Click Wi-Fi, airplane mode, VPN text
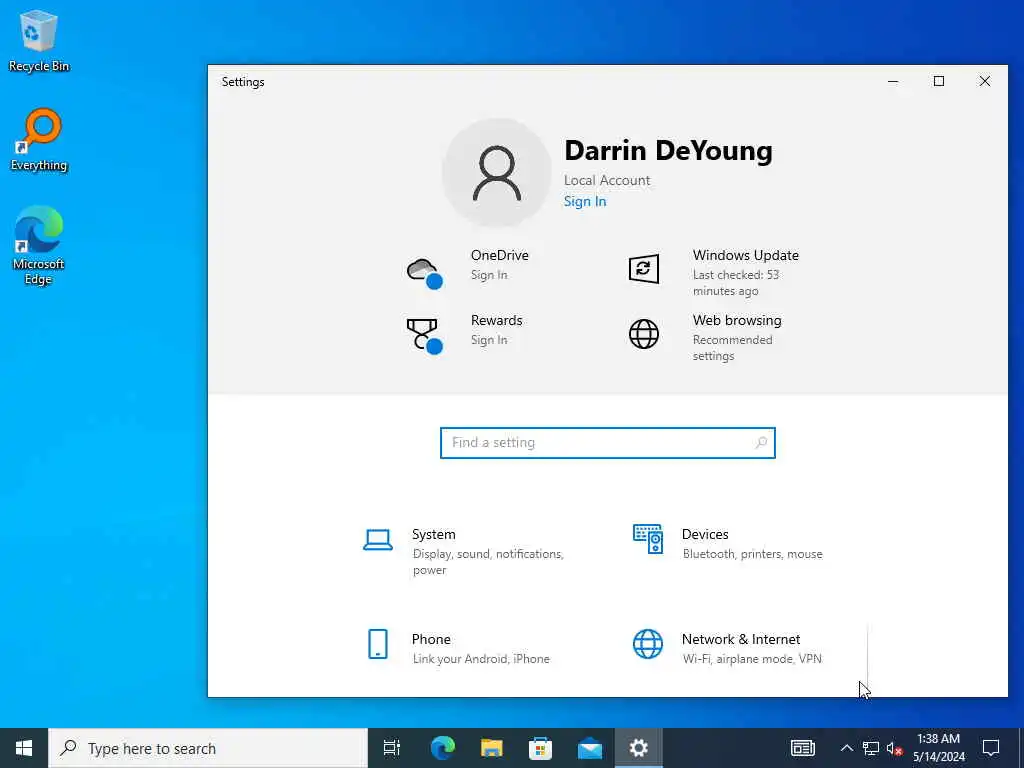The image size is (1024, 768). [752, 659]
